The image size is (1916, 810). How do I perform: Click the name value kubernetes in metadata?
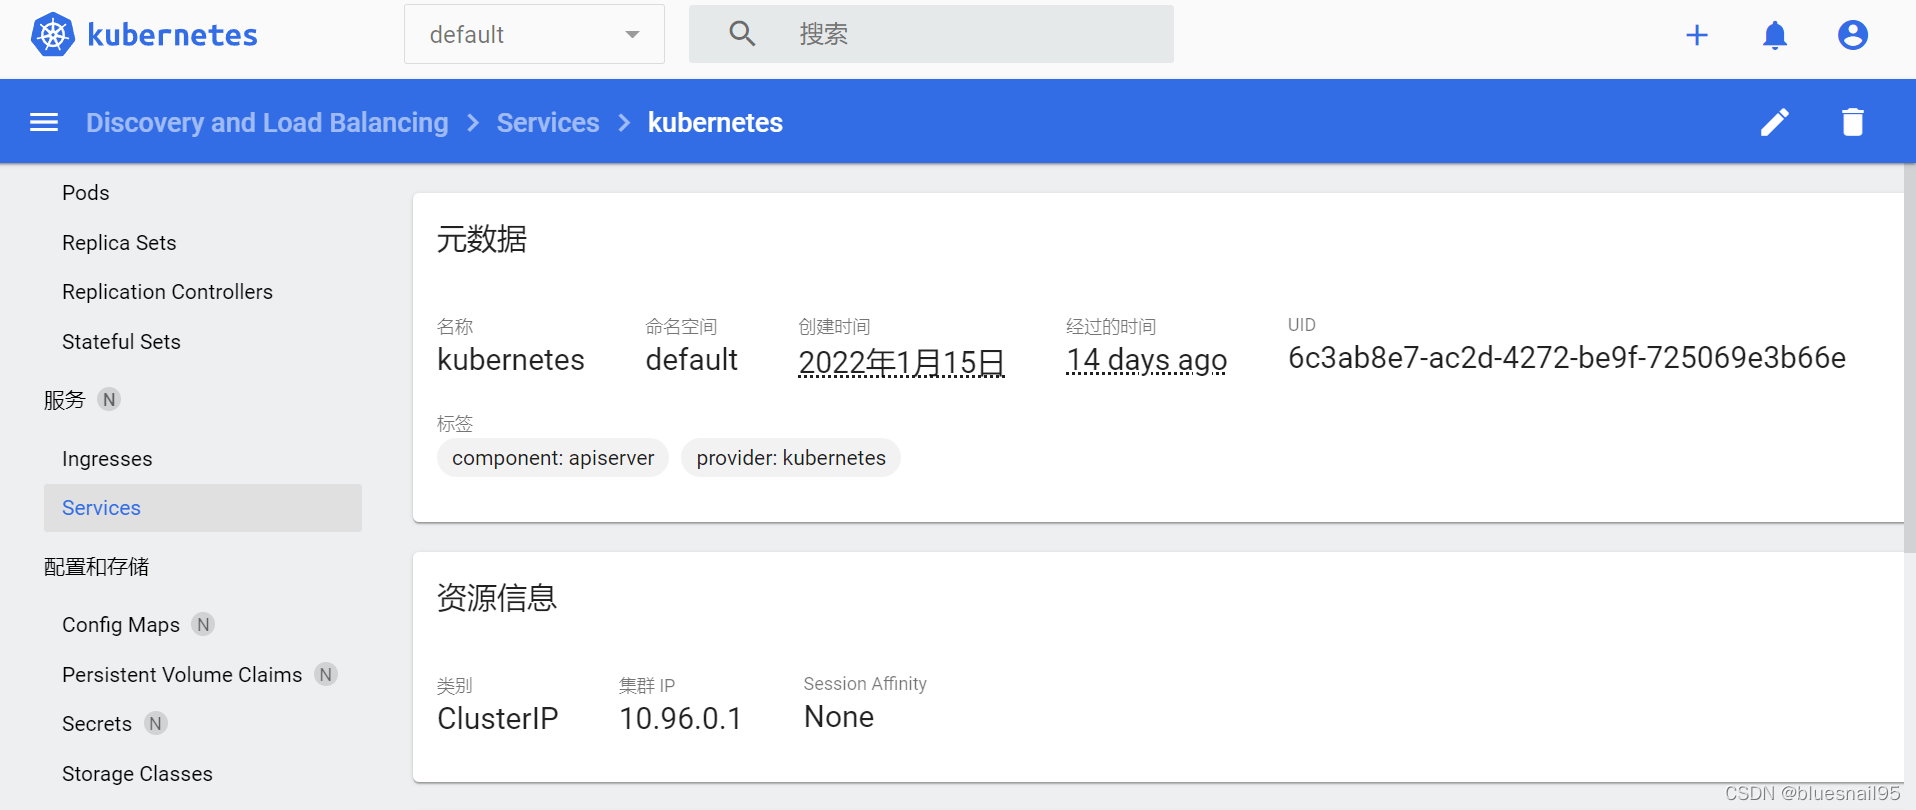[x=511, y=360]
